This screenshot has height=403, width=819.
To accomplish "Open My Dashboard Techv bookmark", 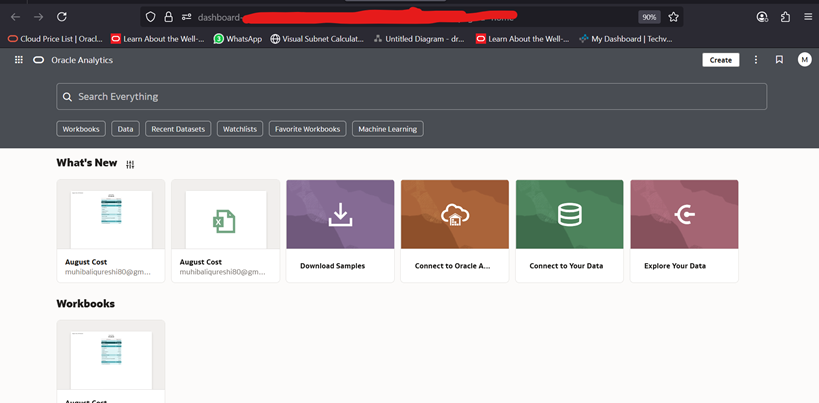I will (x=626, y=39).
